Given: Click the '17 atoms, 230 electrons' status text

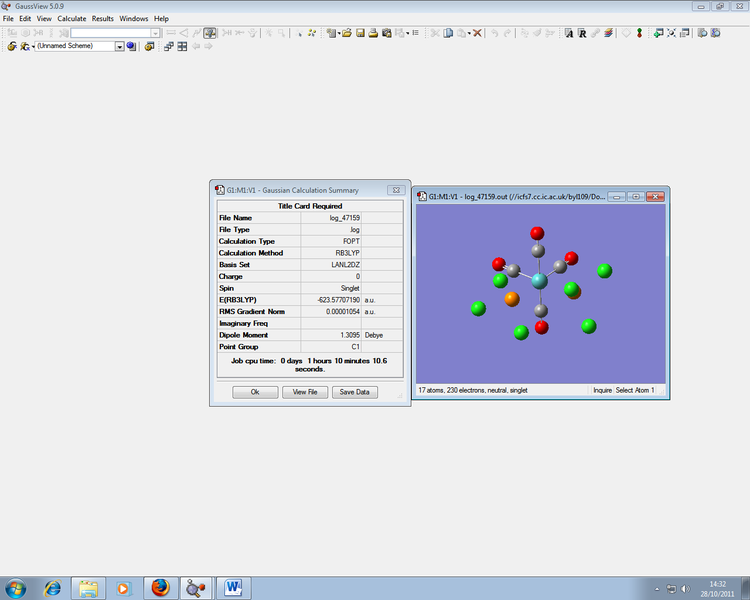Looking at the screenshot, I should tap(473, 390).
